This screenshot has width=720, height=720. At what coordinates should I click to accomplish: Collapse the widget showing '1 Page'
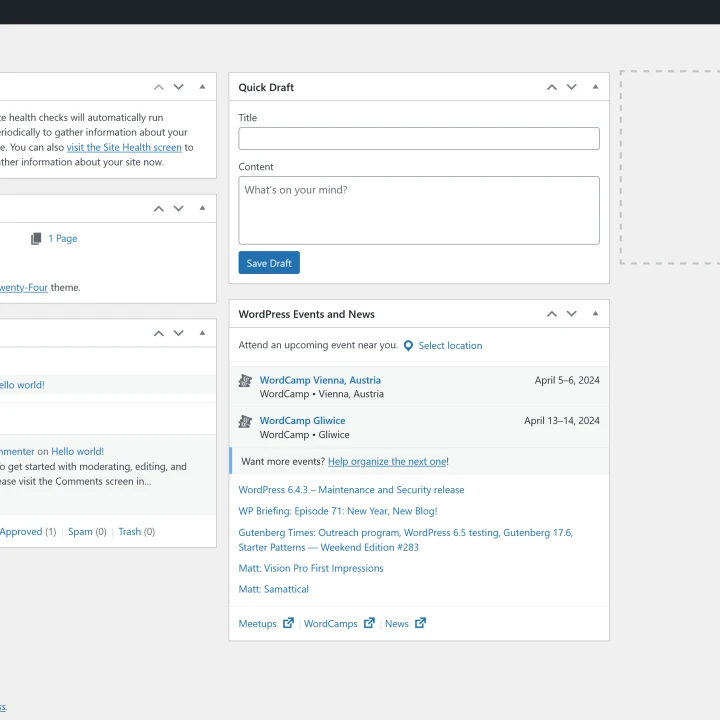(x=202, y=208)
